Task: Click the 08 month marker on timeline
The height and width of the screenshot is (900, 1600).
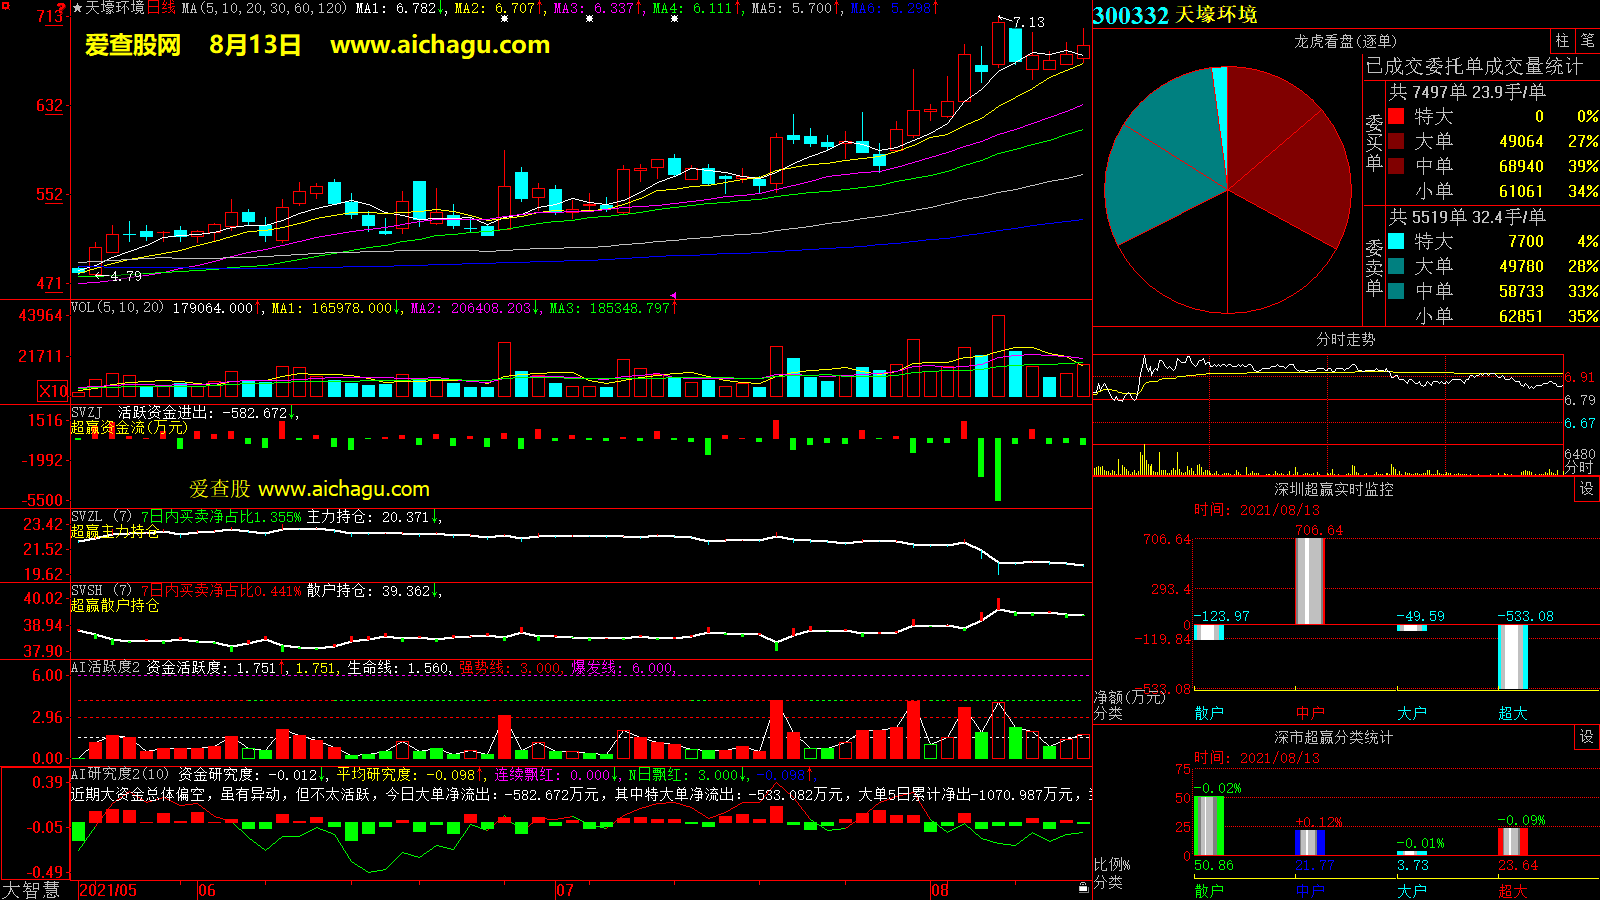Action: 939,890
